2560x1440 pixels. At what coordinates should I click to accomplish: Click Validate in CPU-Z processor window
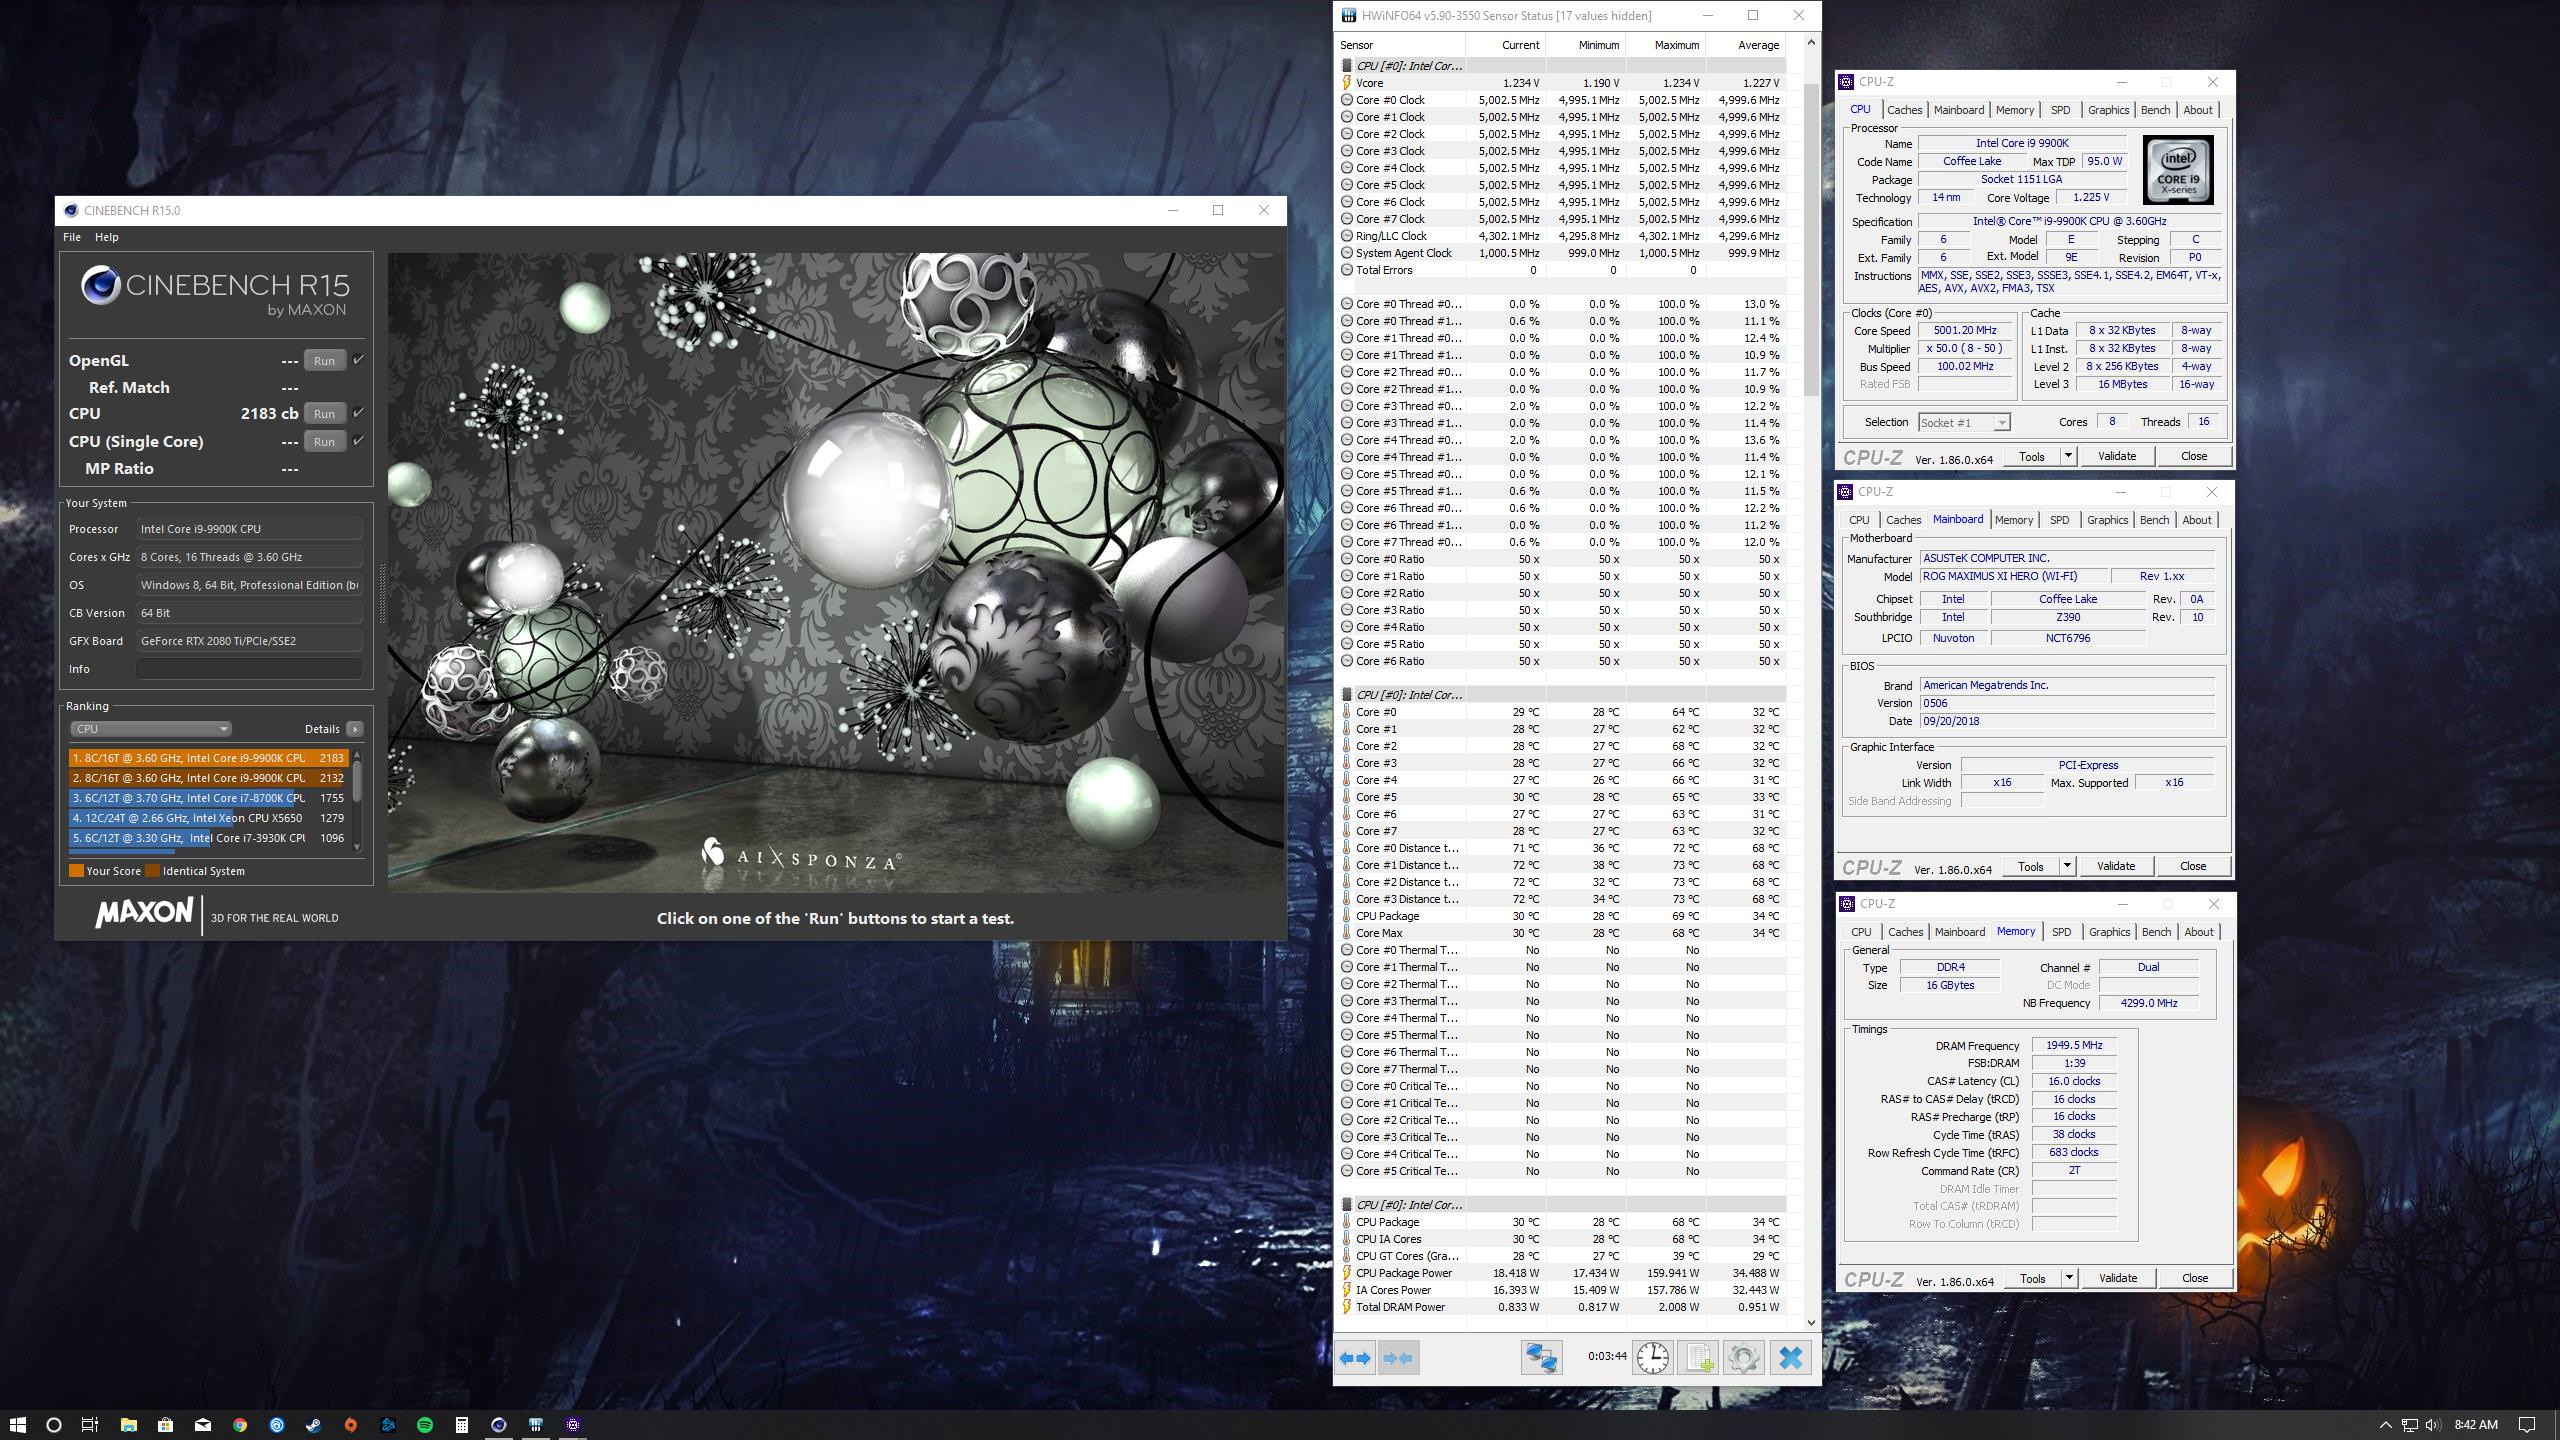click(2116, 456)
